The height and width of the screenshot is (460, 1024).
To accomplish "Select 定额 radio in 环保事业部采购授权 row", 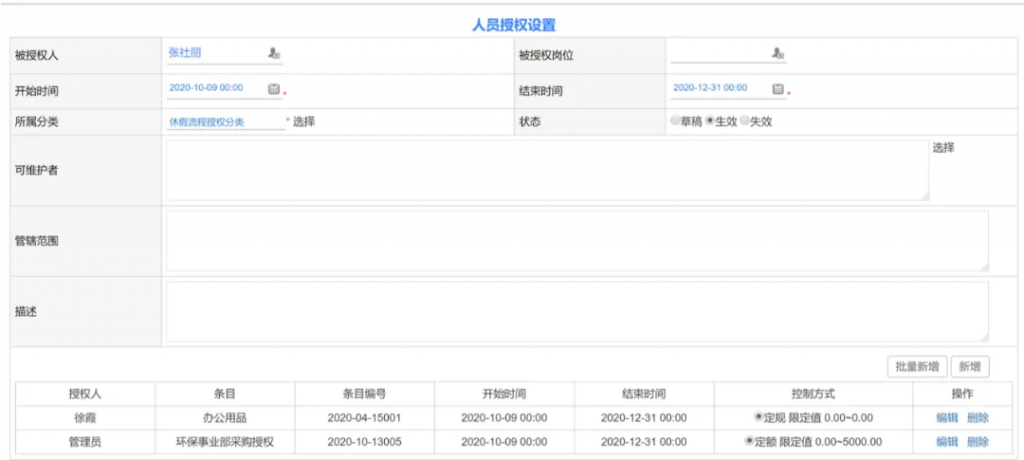I will tap(750, 441).
